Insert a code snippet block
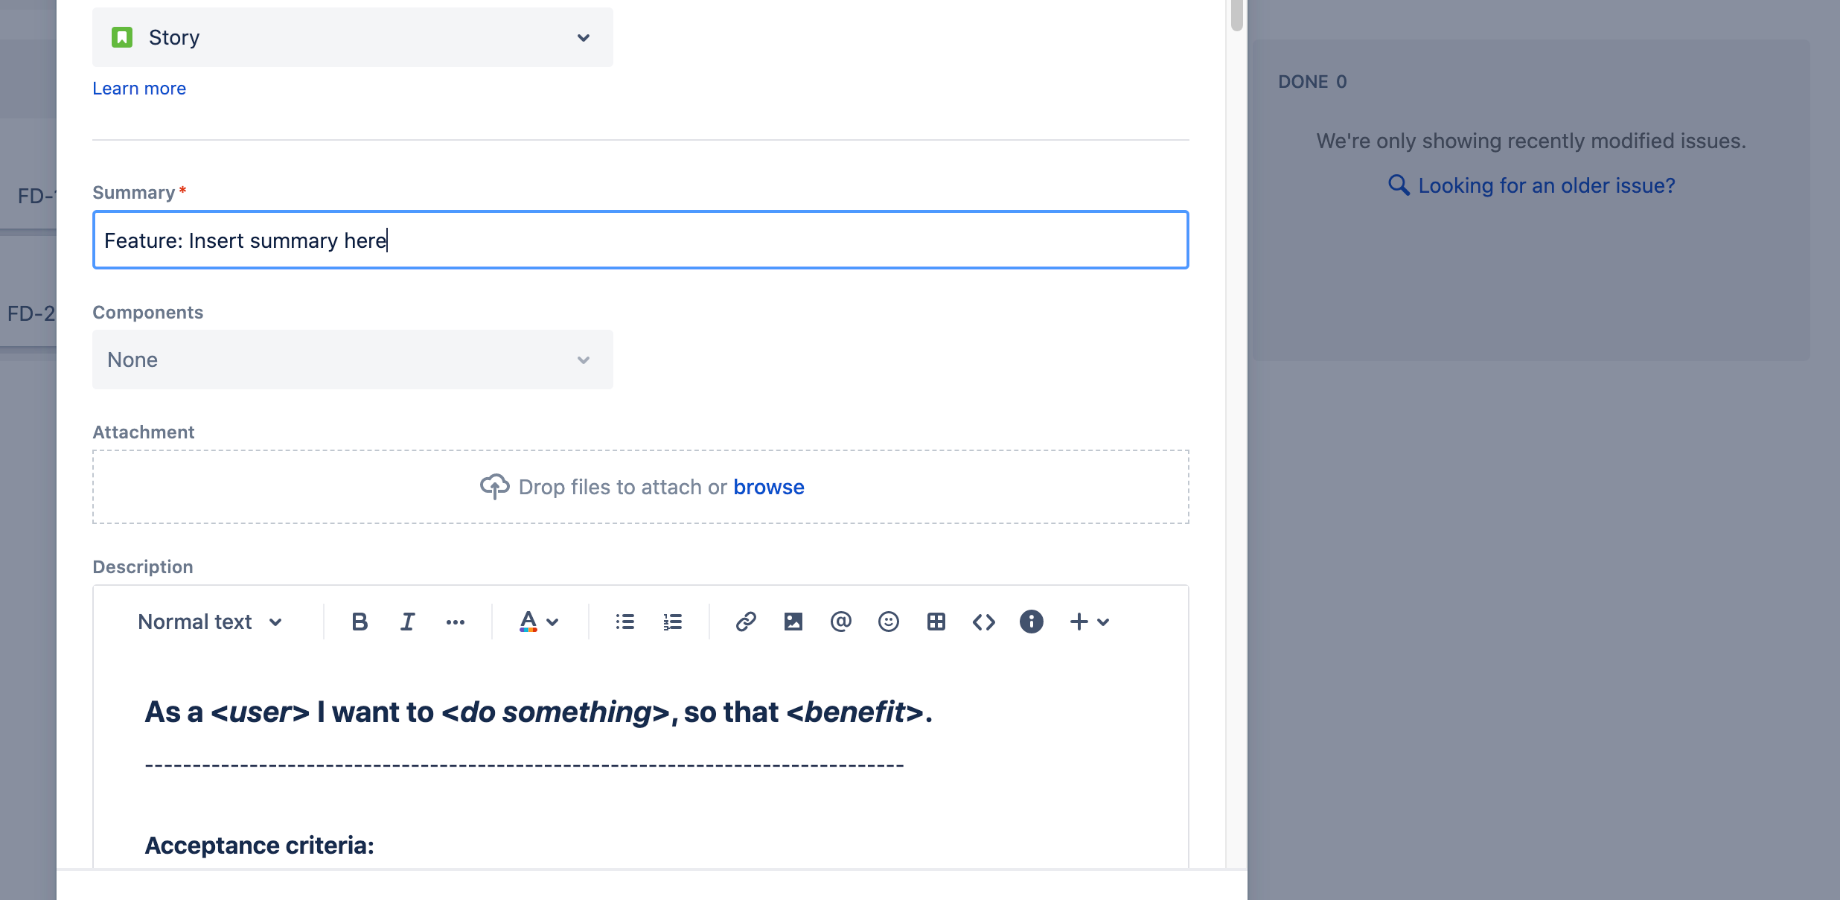The image size is (1840, 900). click(984, 622)
